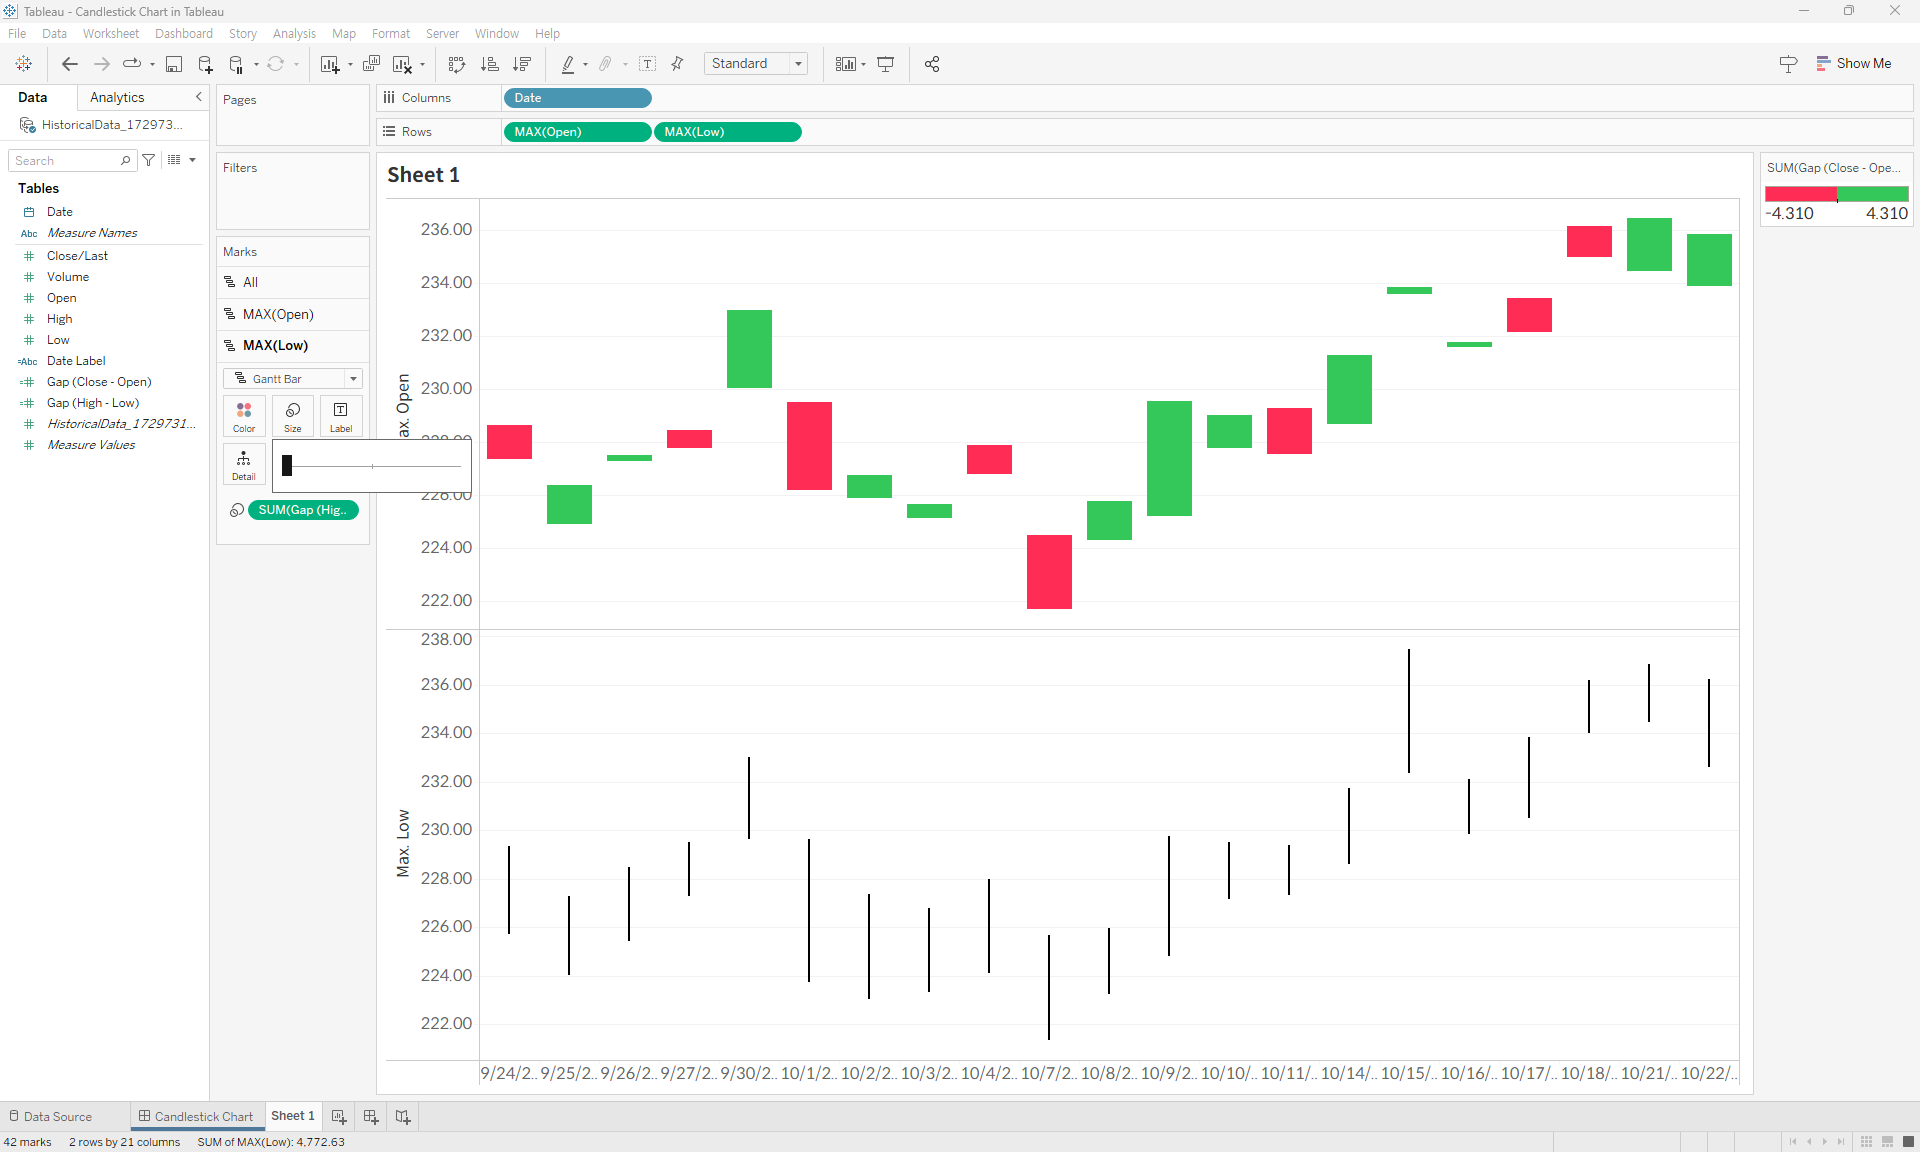
Task: Collapse the Data pane with chevron
Action: pos(198,97)
